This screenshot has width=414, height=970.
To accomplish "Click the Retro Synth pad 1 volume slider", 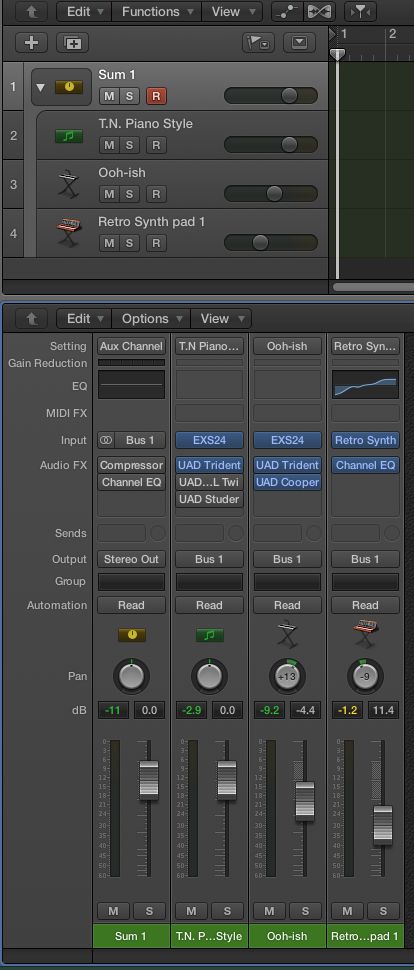I will point(270,242).
